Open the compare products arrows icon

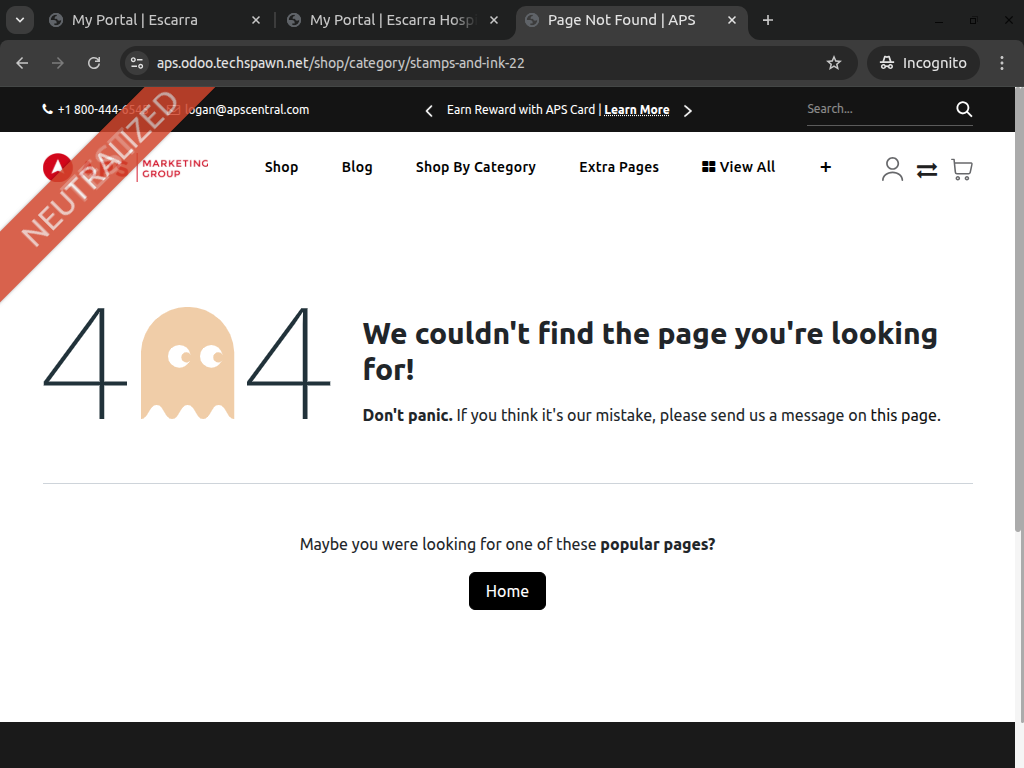coord(927,170)
